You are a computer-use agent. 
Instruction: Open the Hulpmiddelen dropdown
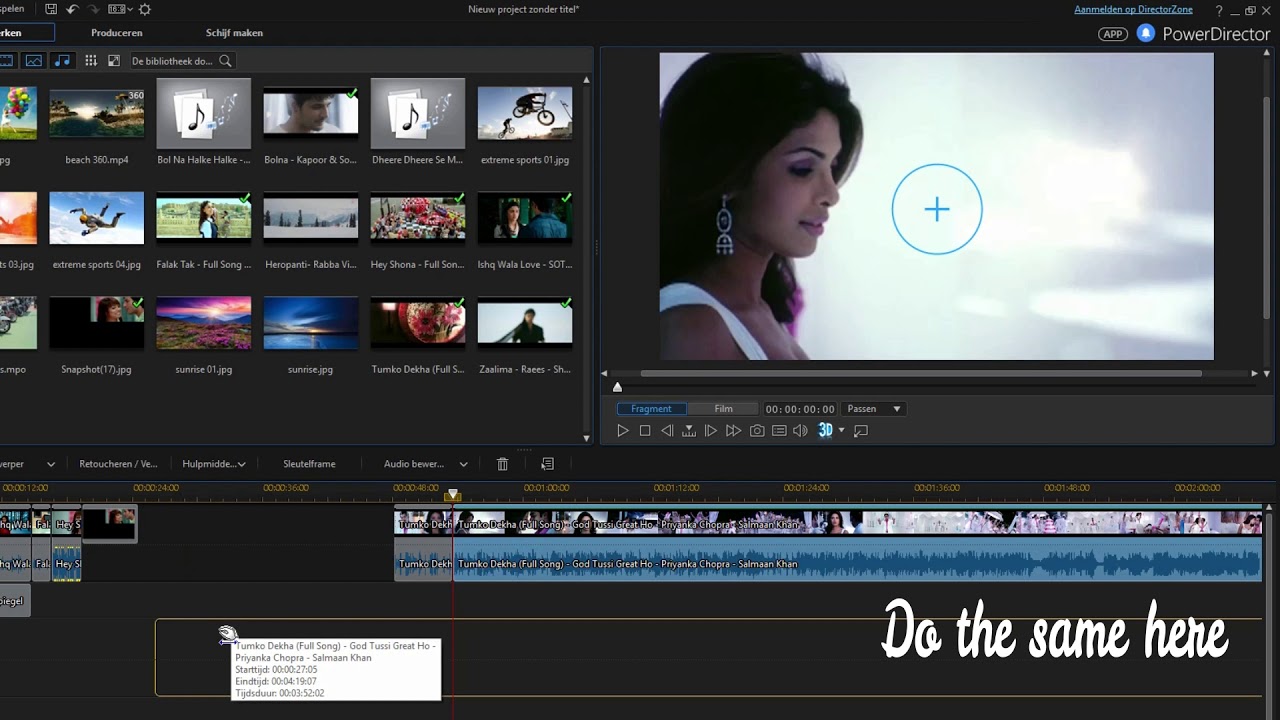pyautogui.click(x=213, y=464)
